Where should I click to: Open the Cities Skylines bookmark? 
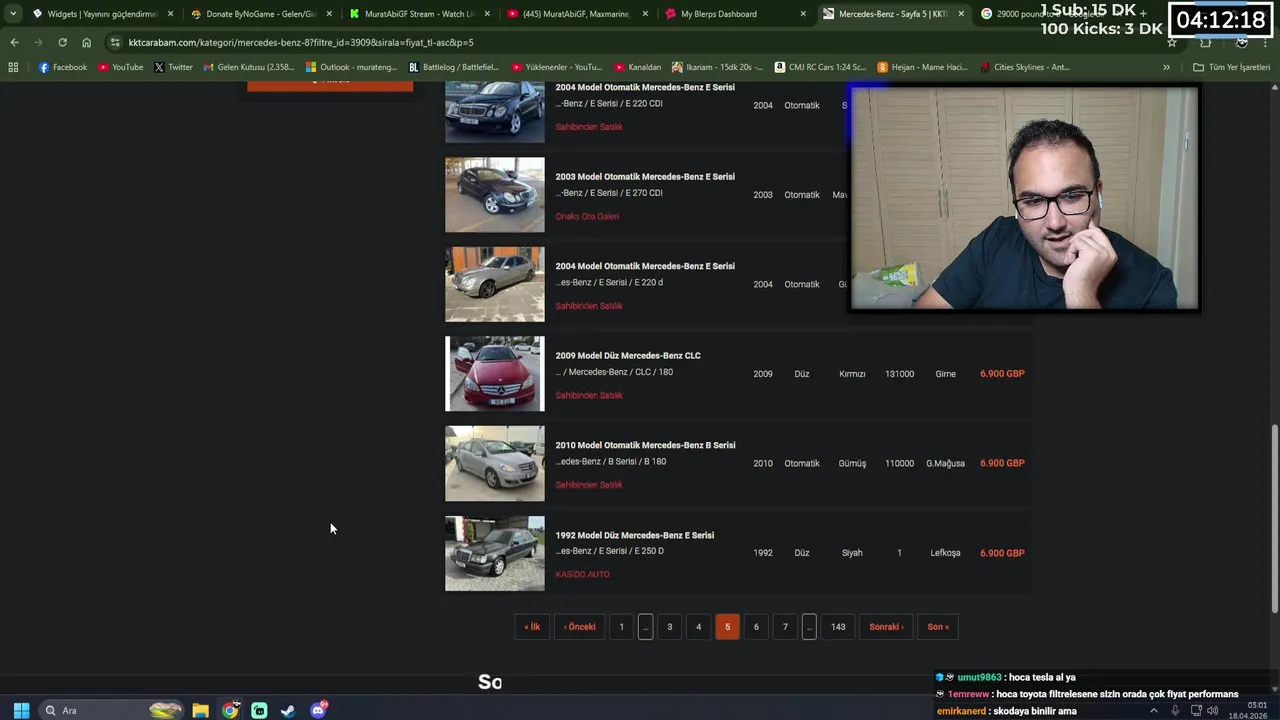point(1024,67)
